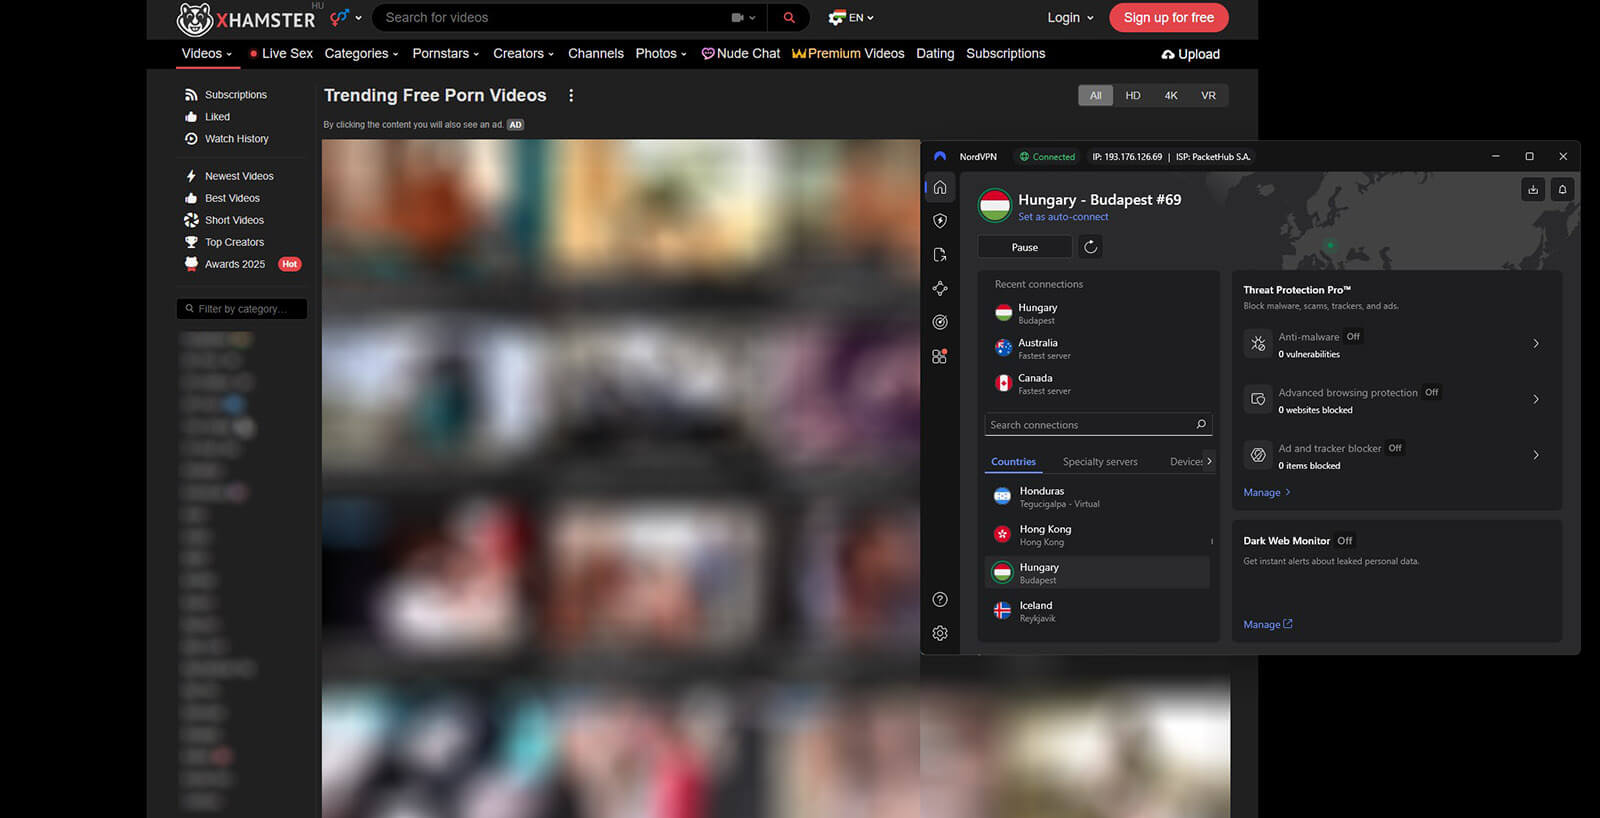The image size is (1600, 818).
Task: Open Dark Web Monitor target icon in sidebar
Action: click(940, 322)
